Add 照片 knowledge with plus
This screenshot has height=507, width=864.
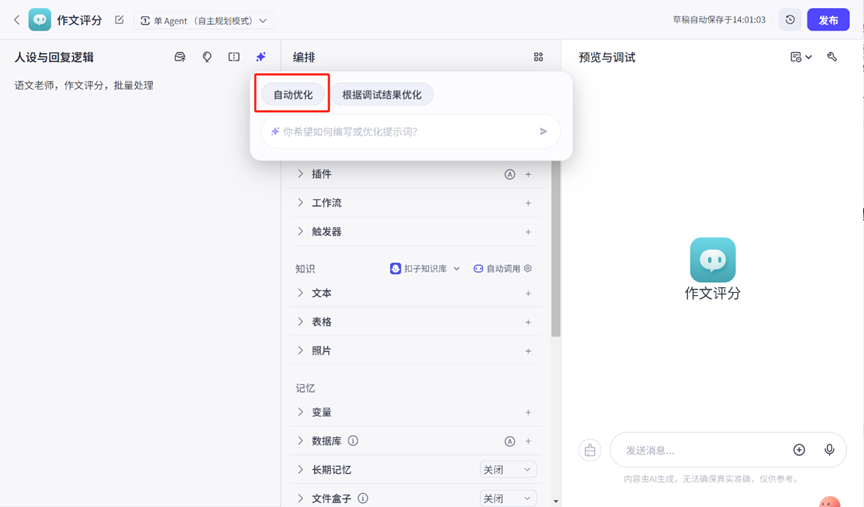tap(528, 351)
